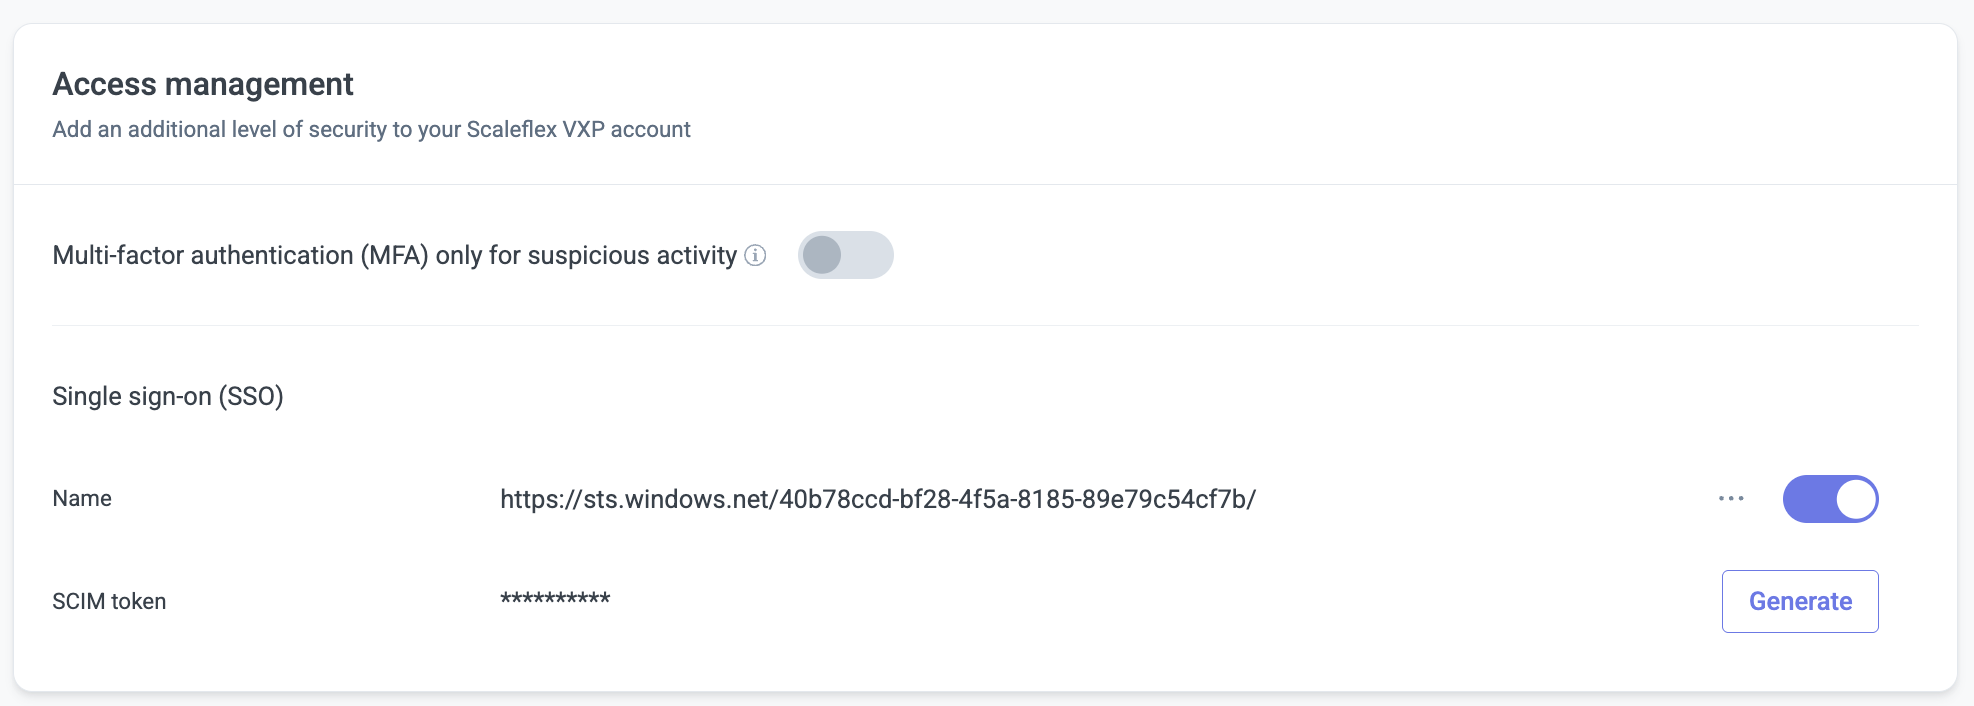Click the MFA info icon
This screenshot has width=1974, height=706.
756,255
